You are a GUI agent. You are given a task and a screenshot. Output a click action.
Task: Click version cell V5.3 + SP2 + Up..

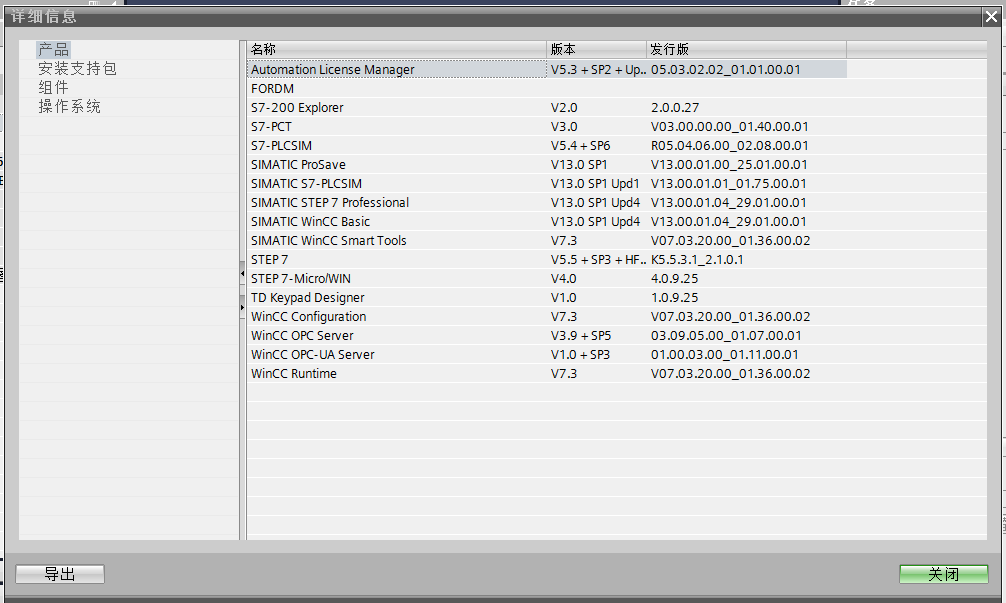coord(597,69)
